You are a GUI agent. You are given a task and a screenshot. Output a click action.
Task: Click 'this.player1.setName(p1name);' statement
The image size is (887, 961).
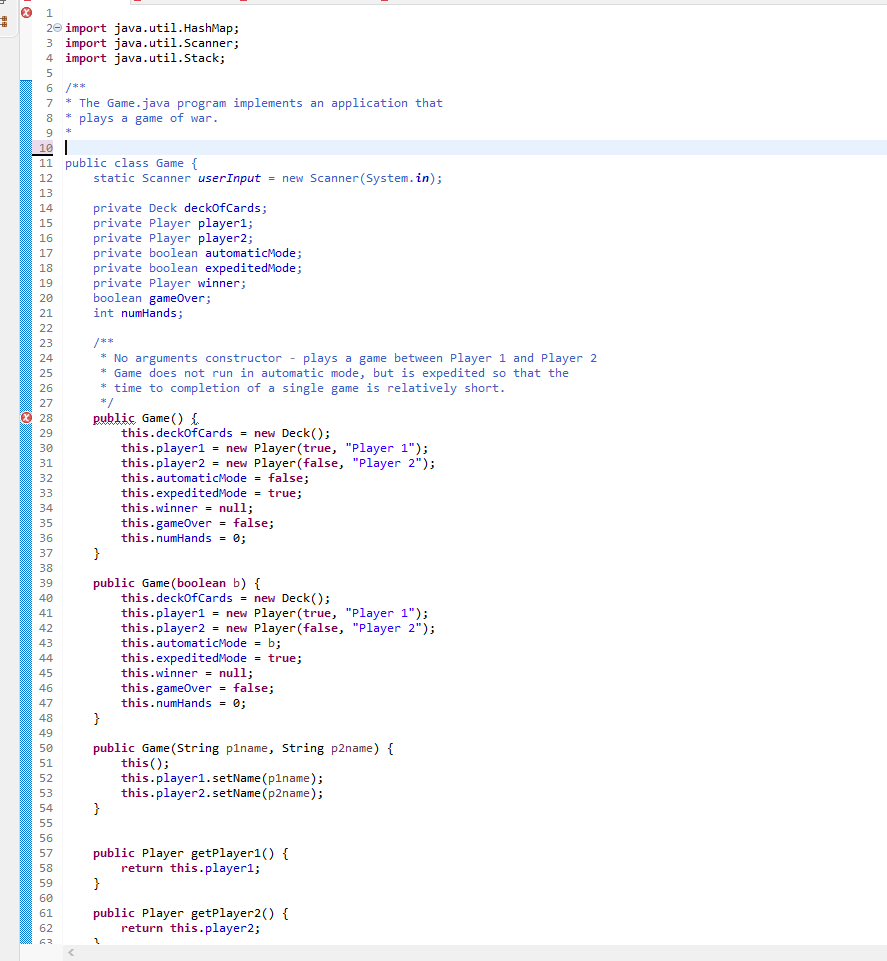click(x=222, y=778)
